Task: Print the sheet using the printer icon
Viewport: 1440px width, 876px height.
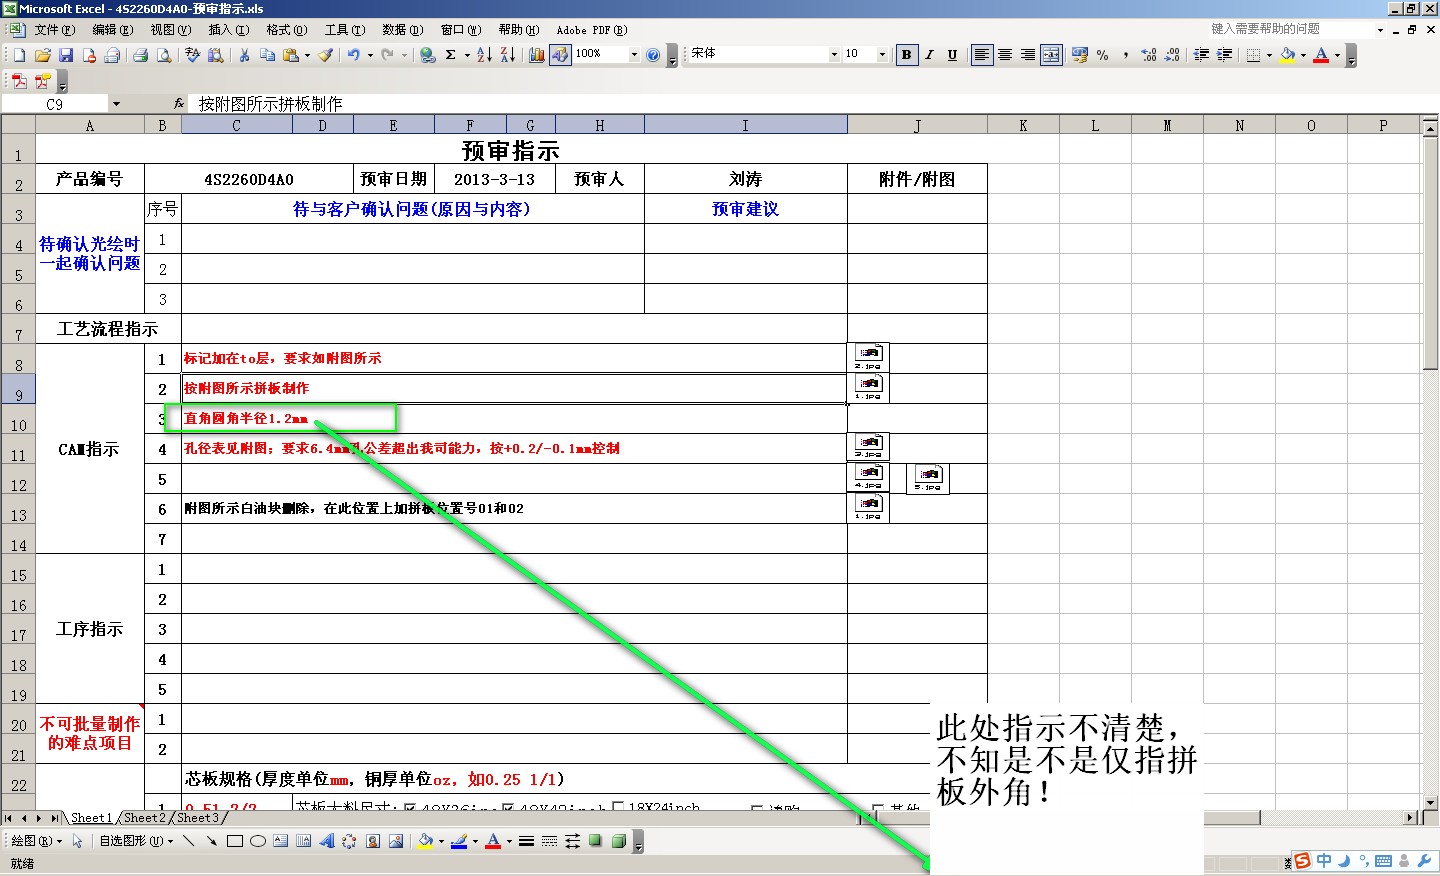Action: point(140,55)
